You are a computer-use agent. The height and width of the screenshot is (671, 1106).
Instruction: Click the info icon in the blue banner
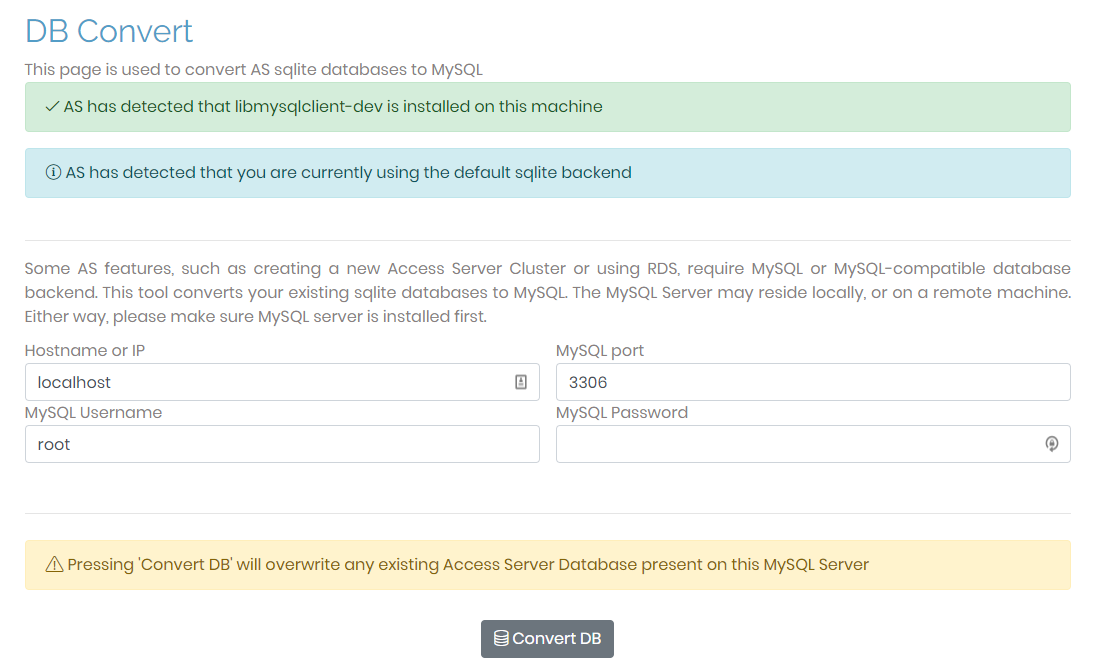[52, 172]
